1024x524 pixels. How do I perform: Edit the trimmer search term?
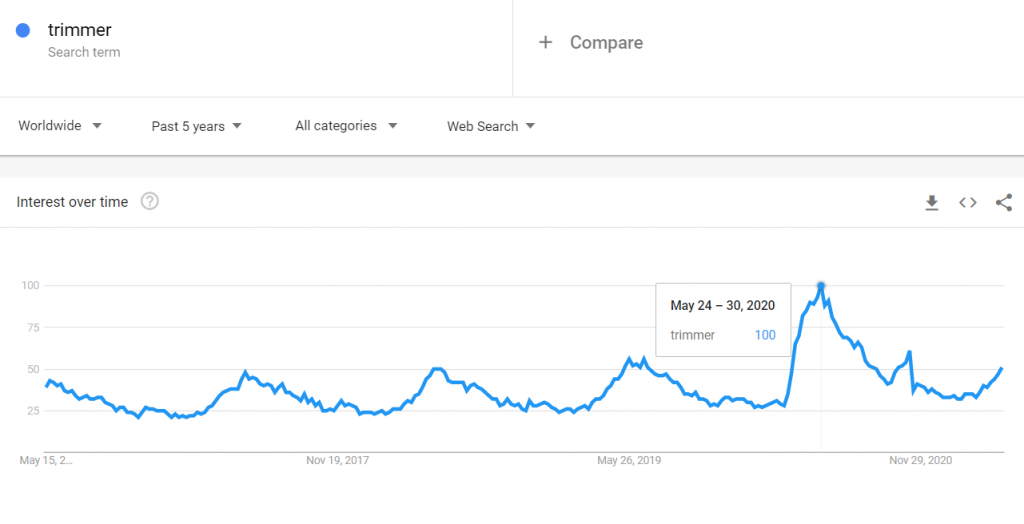pos(80,30)
